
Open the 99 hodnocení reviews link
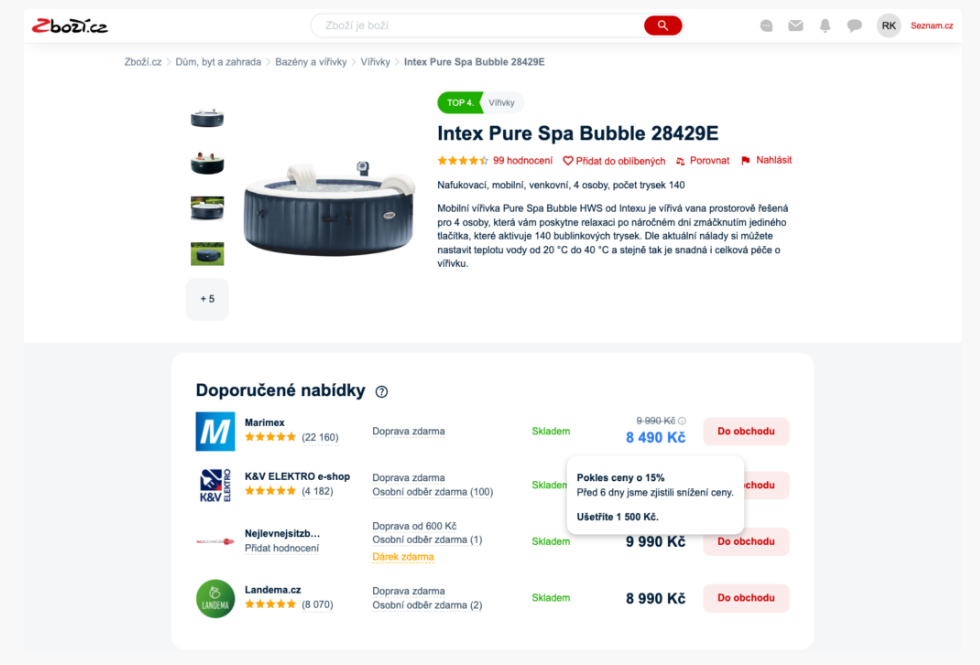tap(522, 161)
